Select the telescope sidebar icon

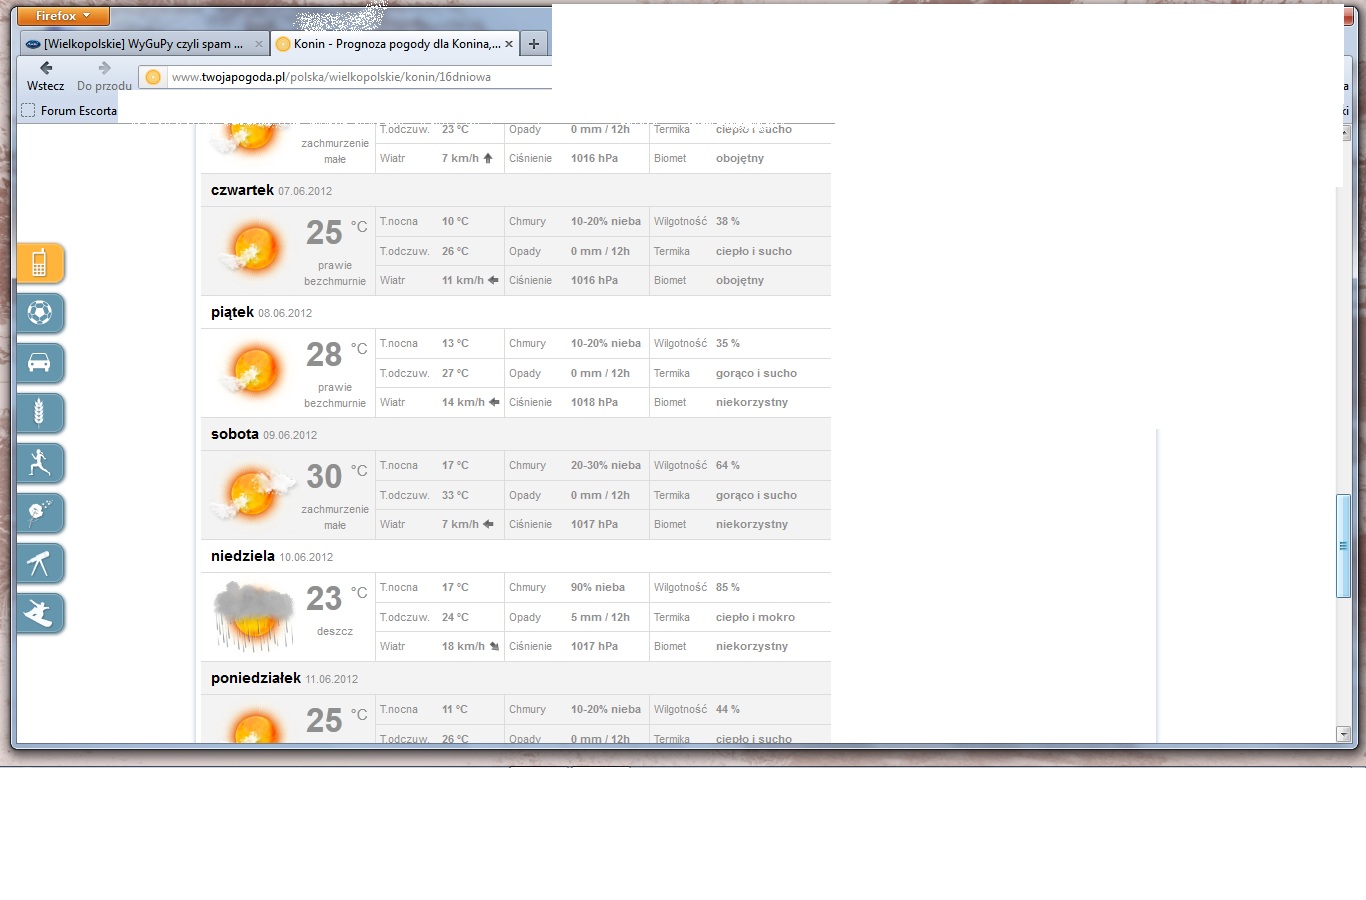(x=39, y=563)
